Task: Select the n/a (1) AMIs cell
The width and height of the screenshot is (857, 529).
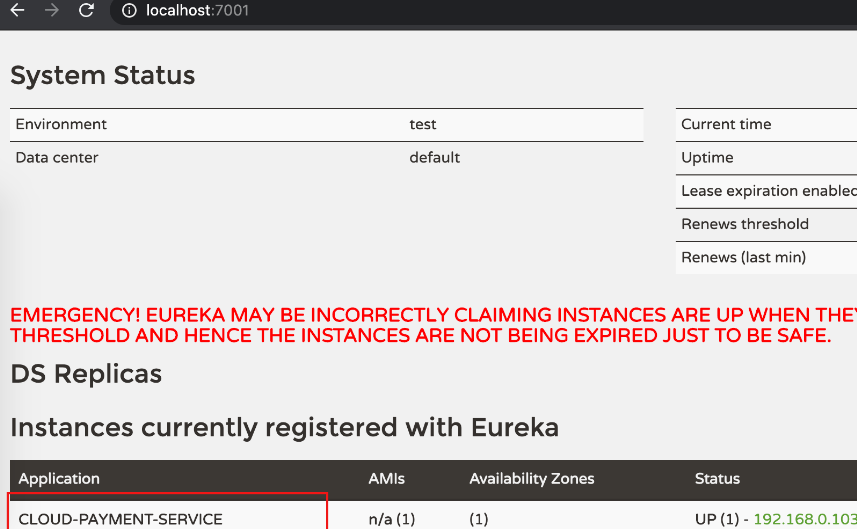Action: (x=392, y=519)
